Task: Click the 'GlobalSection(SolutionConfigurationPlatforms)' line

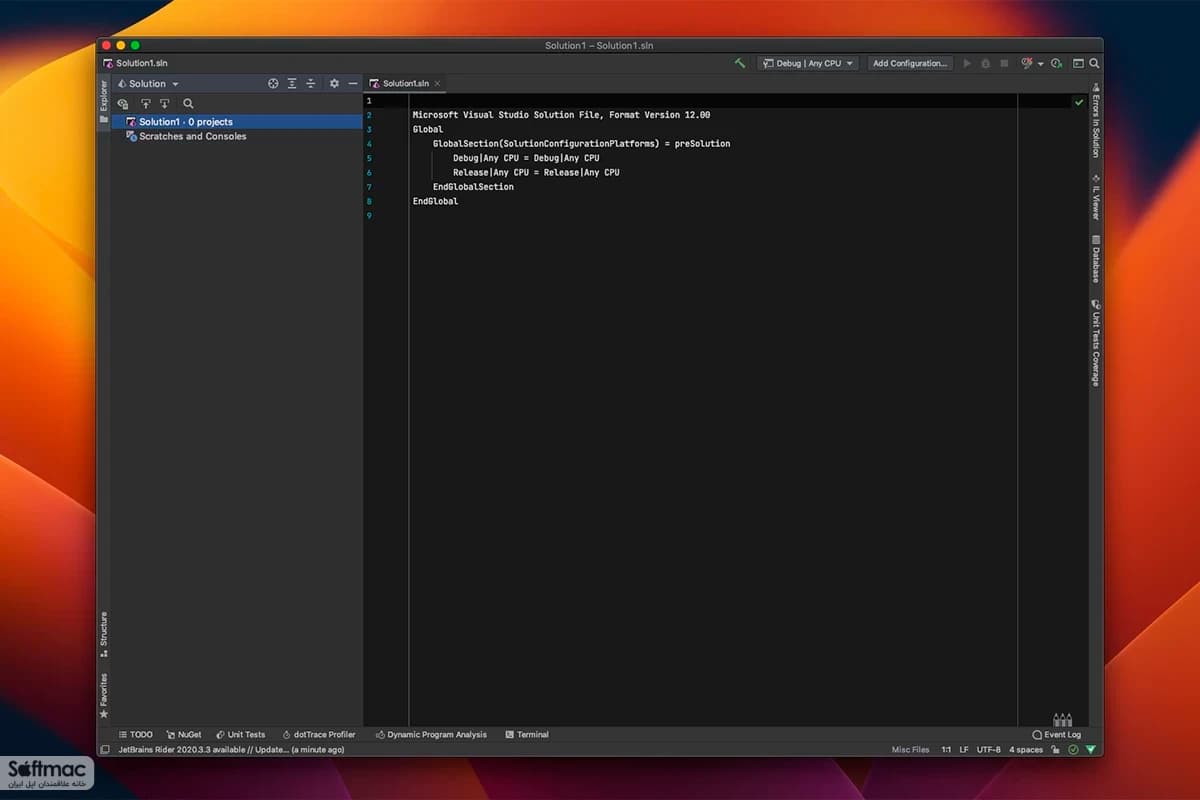Action: click(x=581, y=144)
